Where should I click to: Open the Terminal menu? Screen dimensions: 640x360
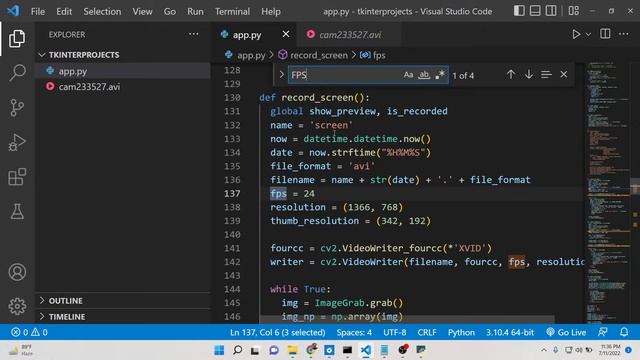[232, 11]
